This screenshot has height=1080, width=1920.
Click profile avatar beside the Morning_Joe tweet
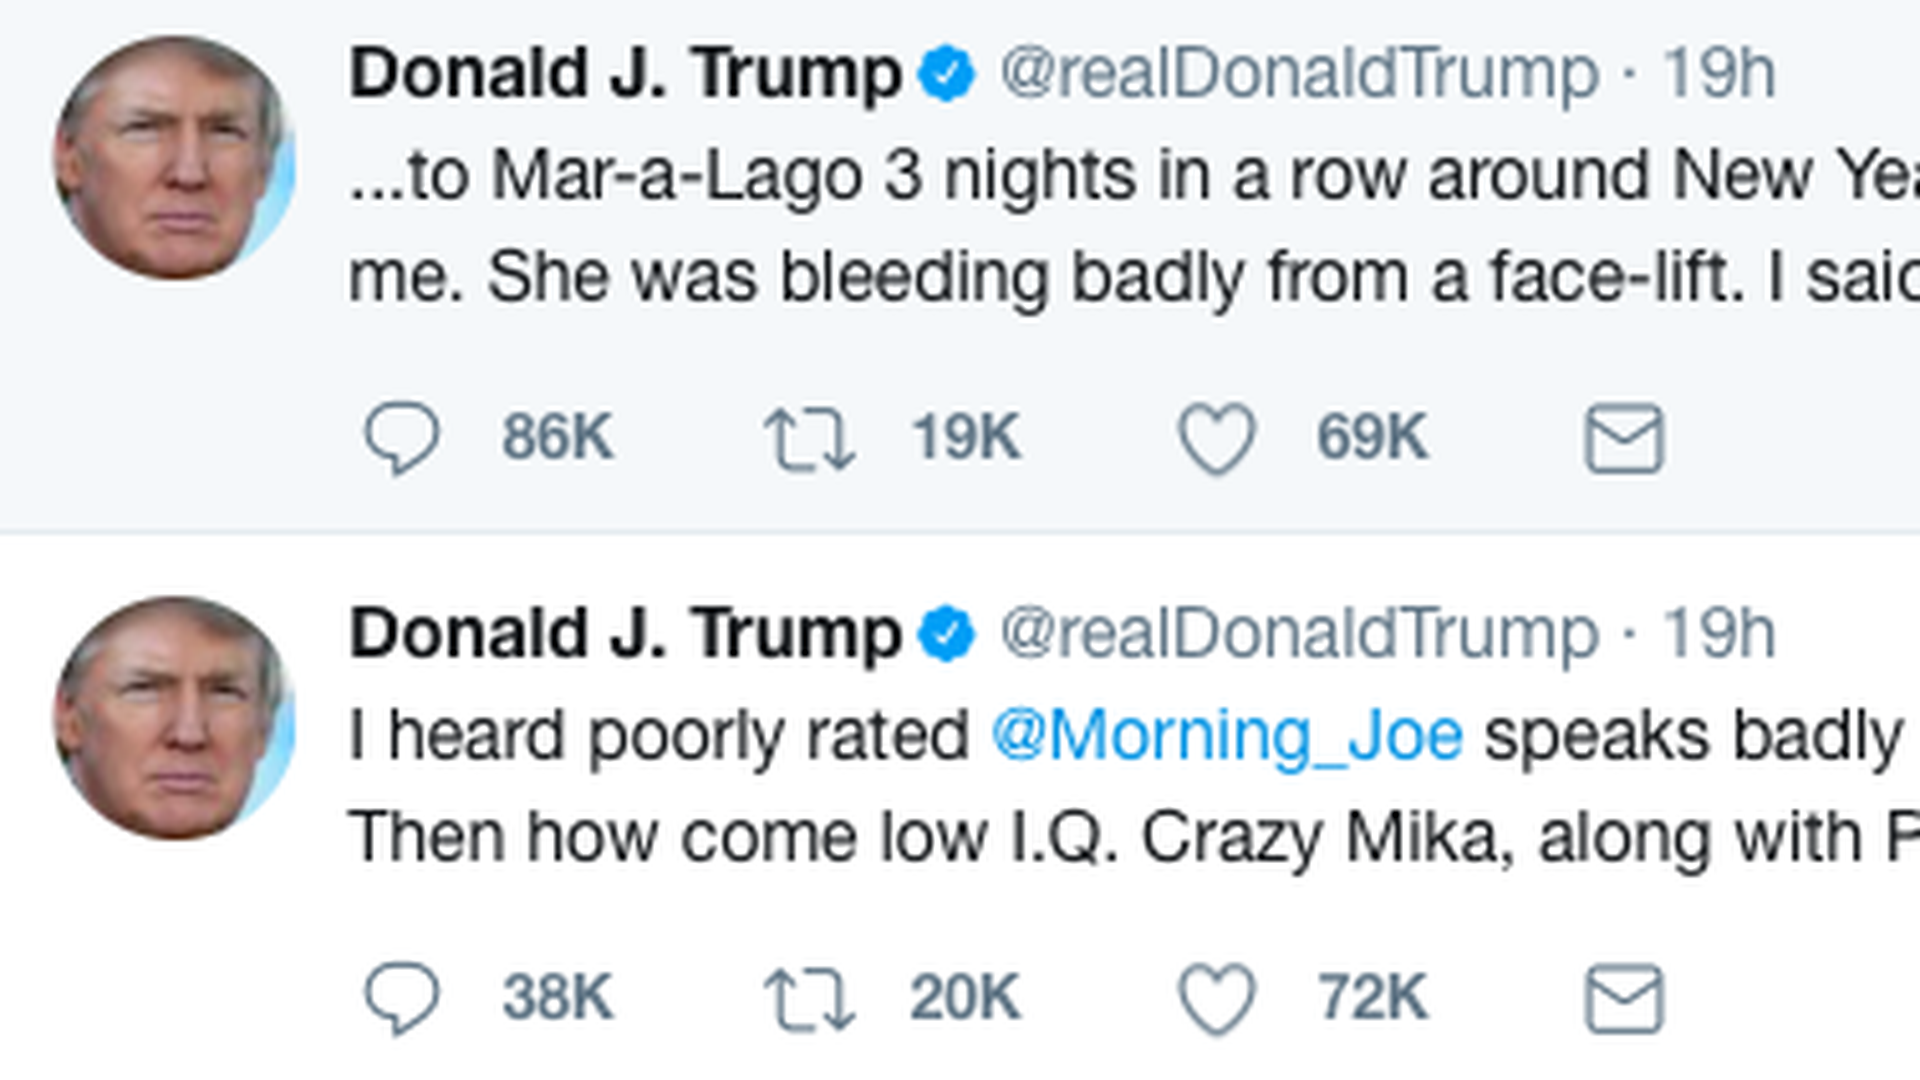tap(174, 718)
